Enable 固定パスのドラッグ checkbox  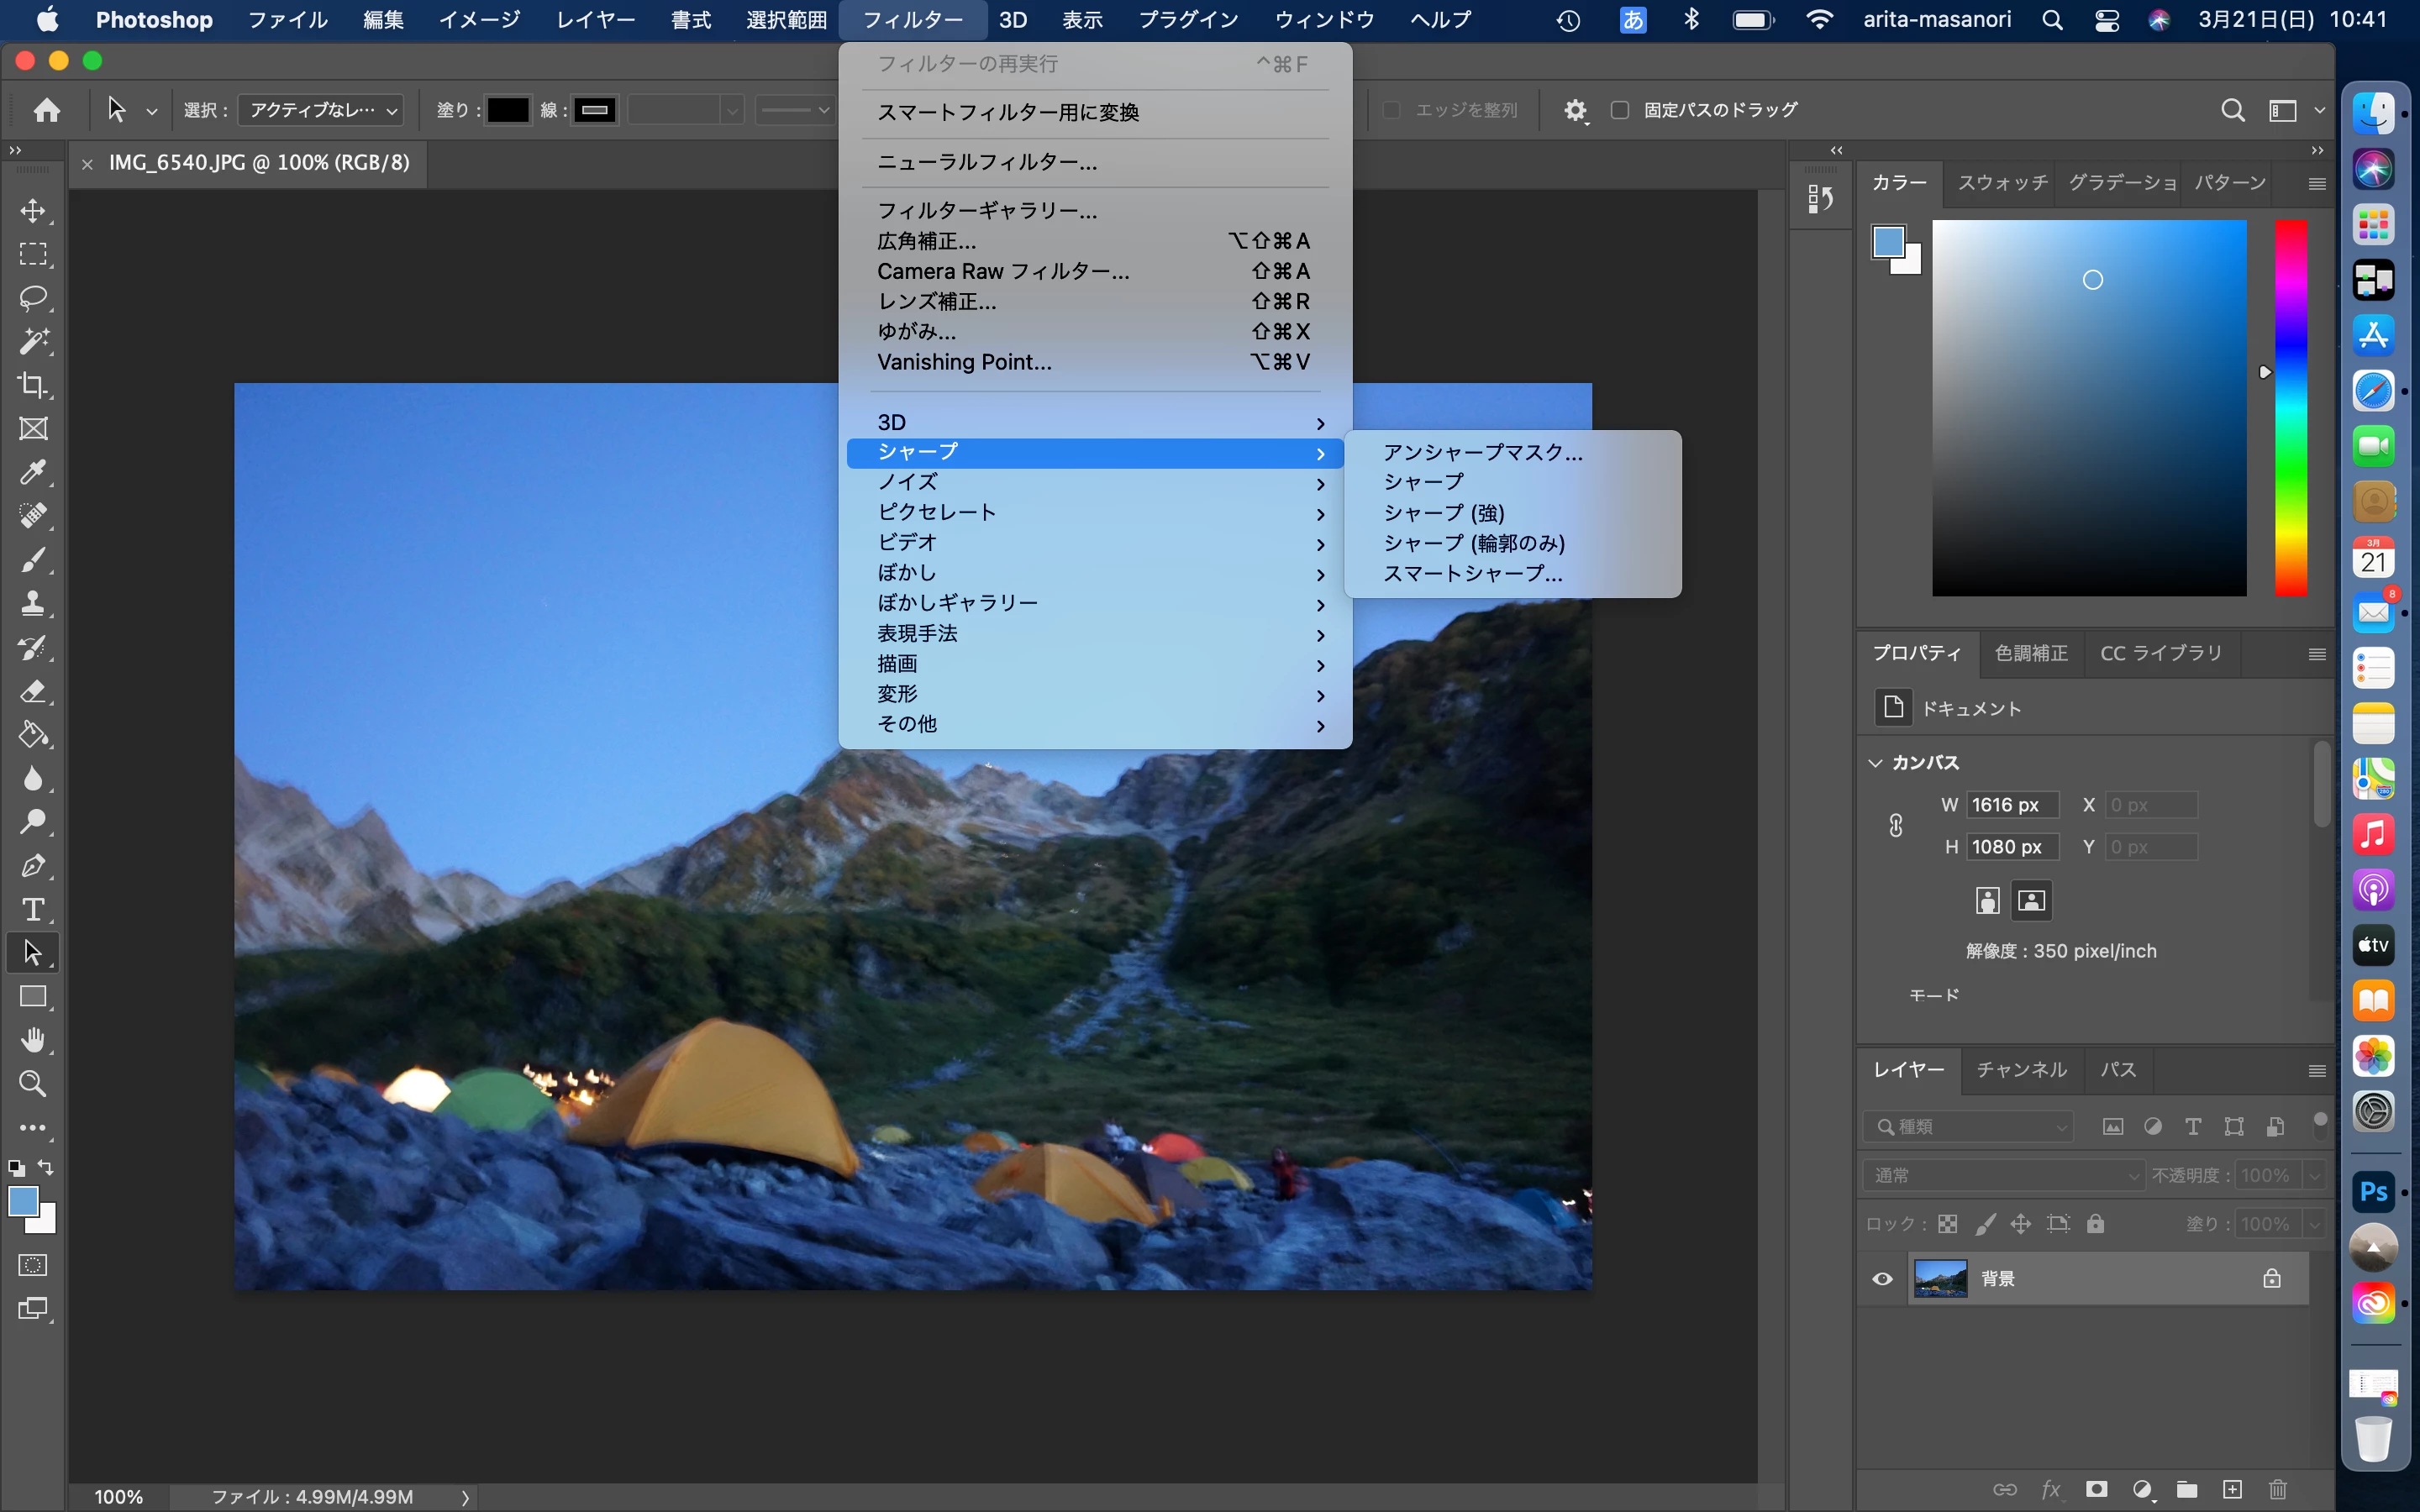[x=1620, y=110]
